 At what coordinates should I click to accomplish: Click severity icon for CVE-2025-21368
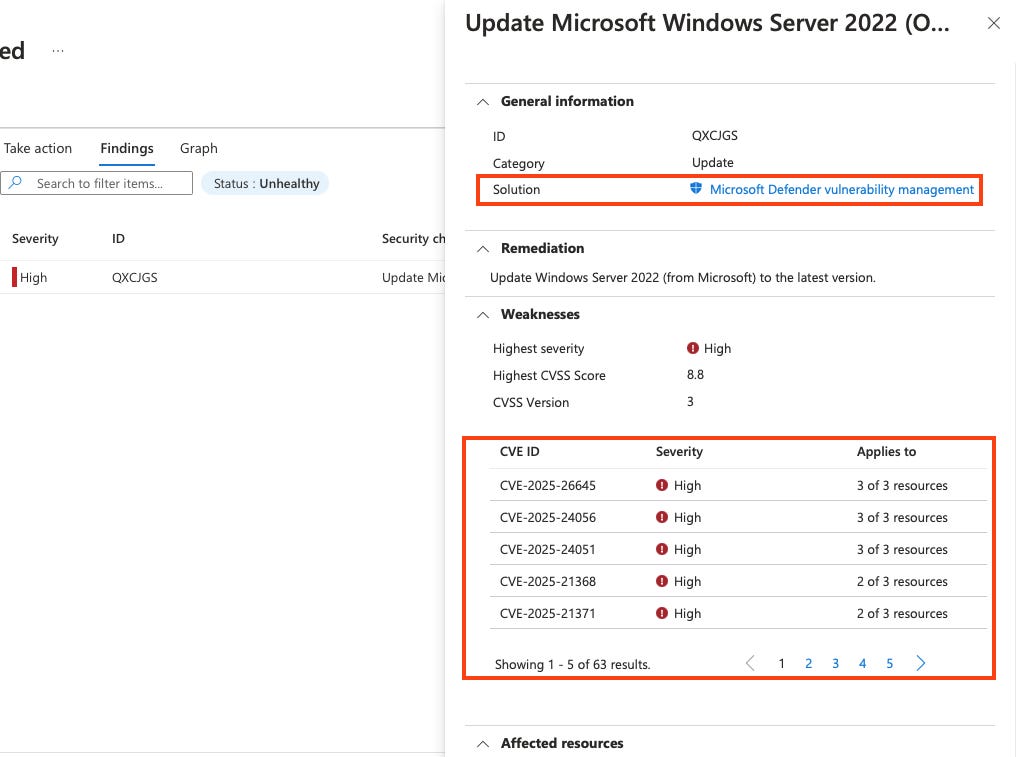(662, 581)
